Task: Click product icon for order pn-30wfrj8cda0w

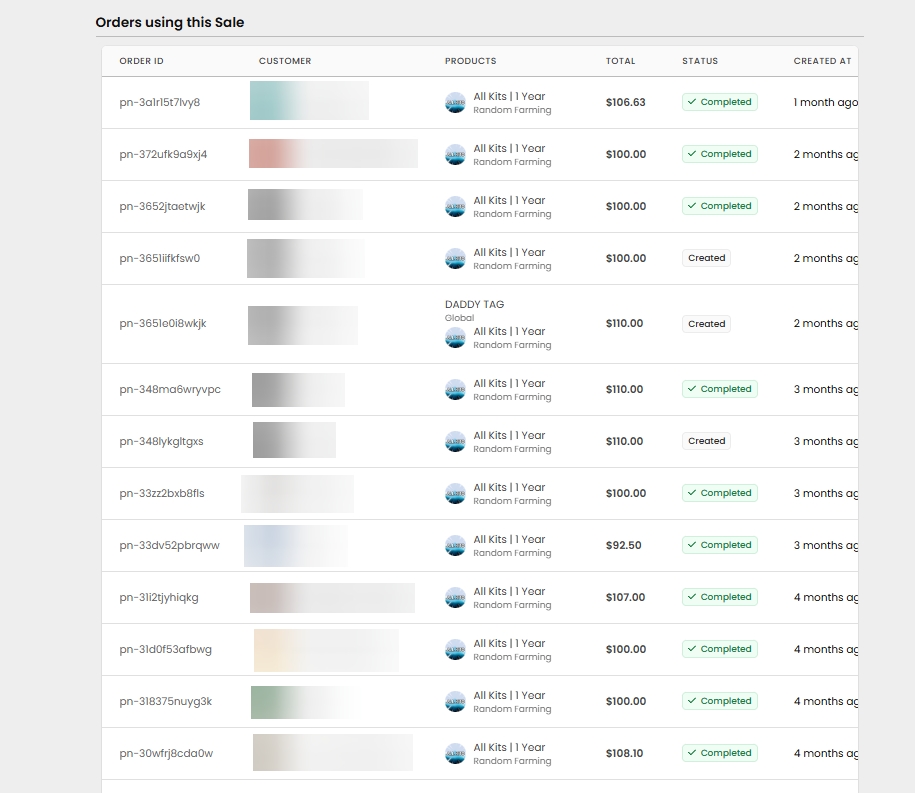Action: click(455, 754)
